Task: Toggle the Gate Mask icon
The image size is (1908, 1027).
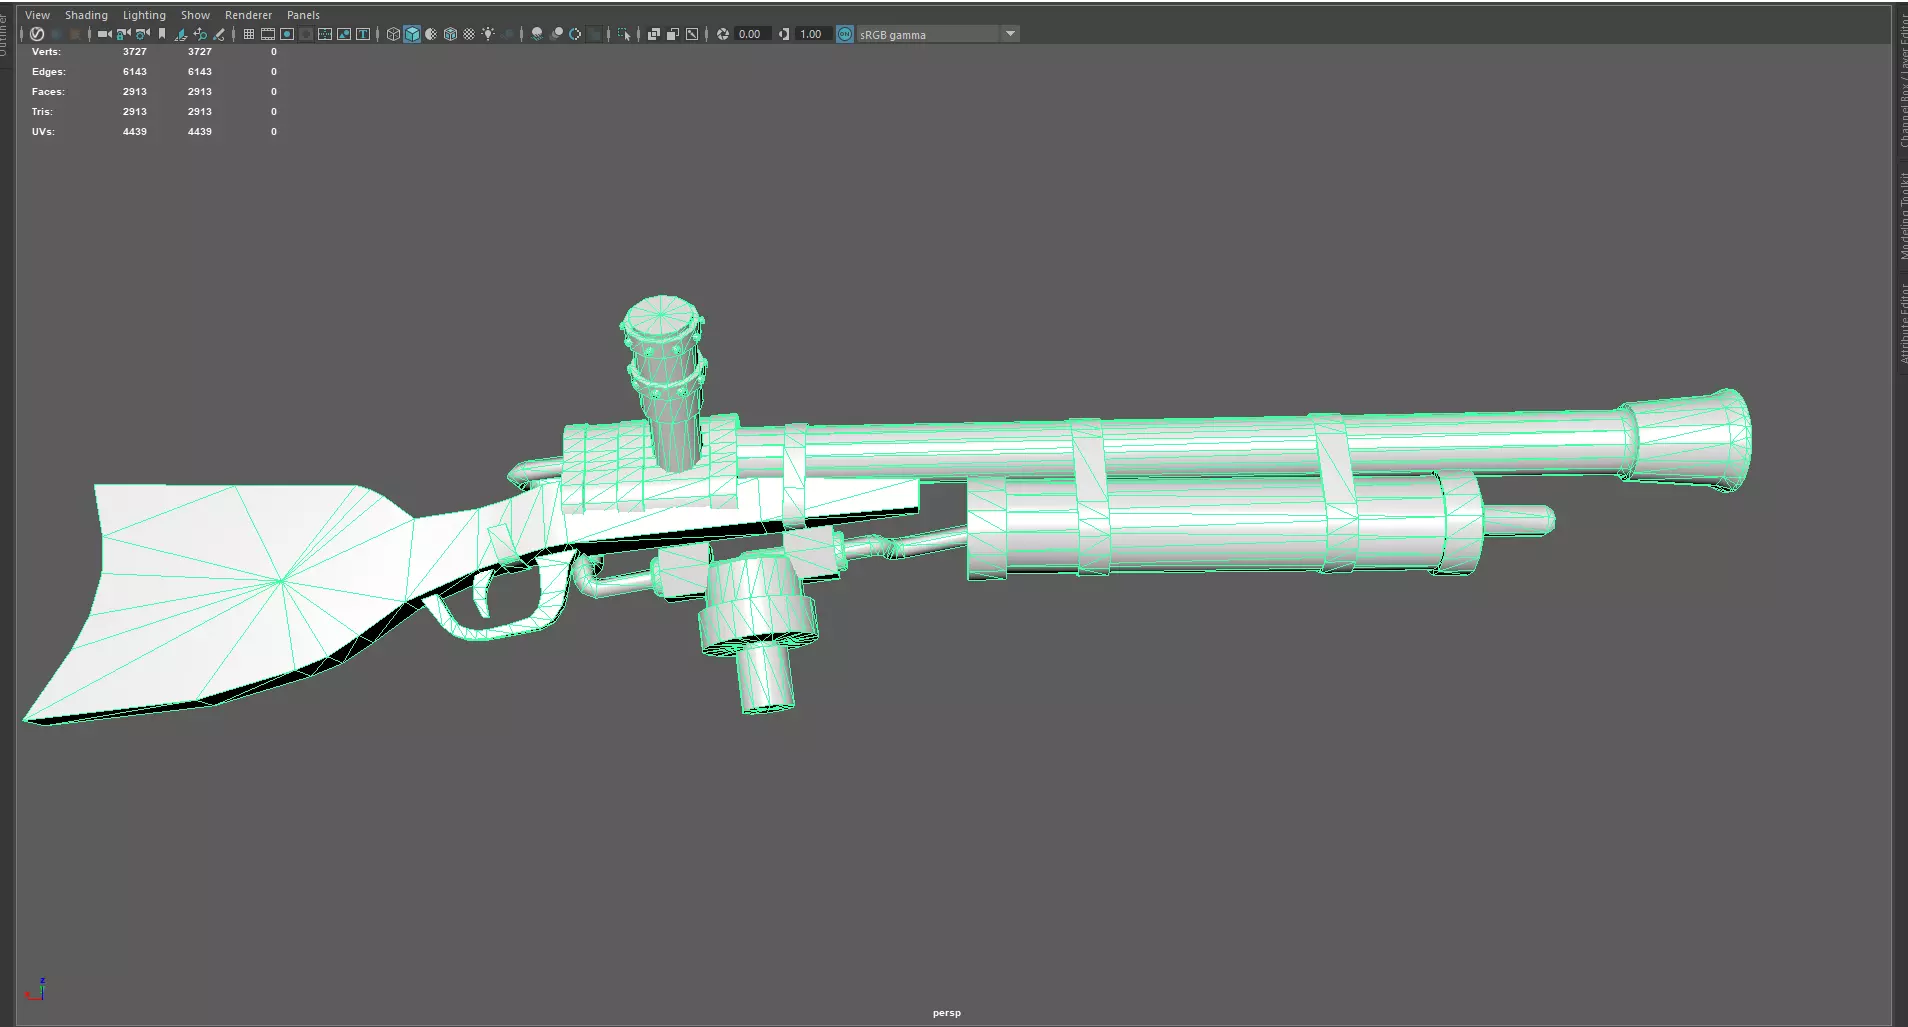Action: click(x=306, y=34)
